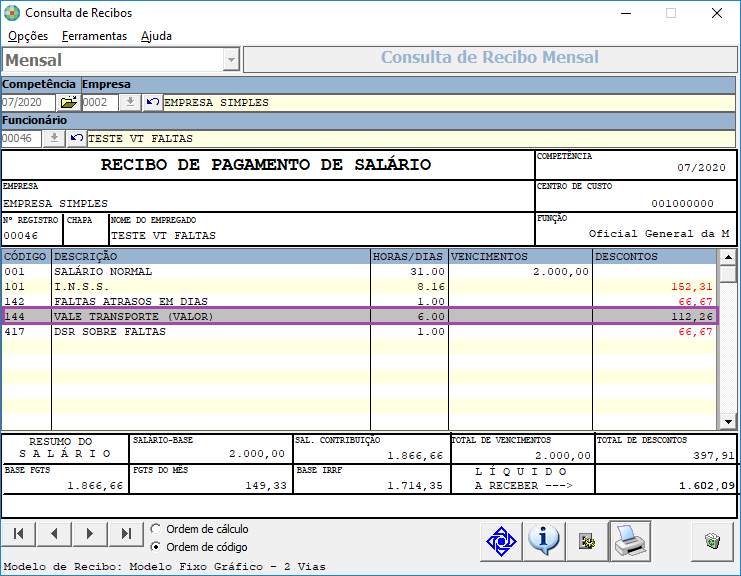Click the total de descontos 397,91
Viewport: 741px width, 576px height.
(714, 456)
